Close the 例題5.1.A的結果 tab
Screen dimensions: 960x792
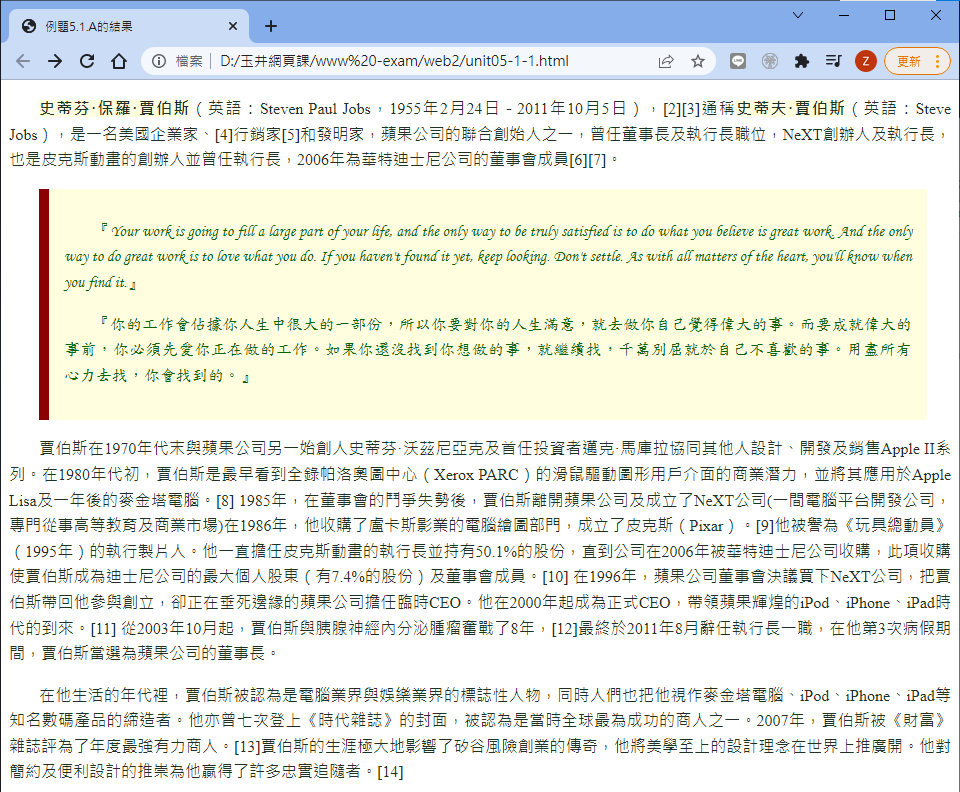tap(233, 26)
